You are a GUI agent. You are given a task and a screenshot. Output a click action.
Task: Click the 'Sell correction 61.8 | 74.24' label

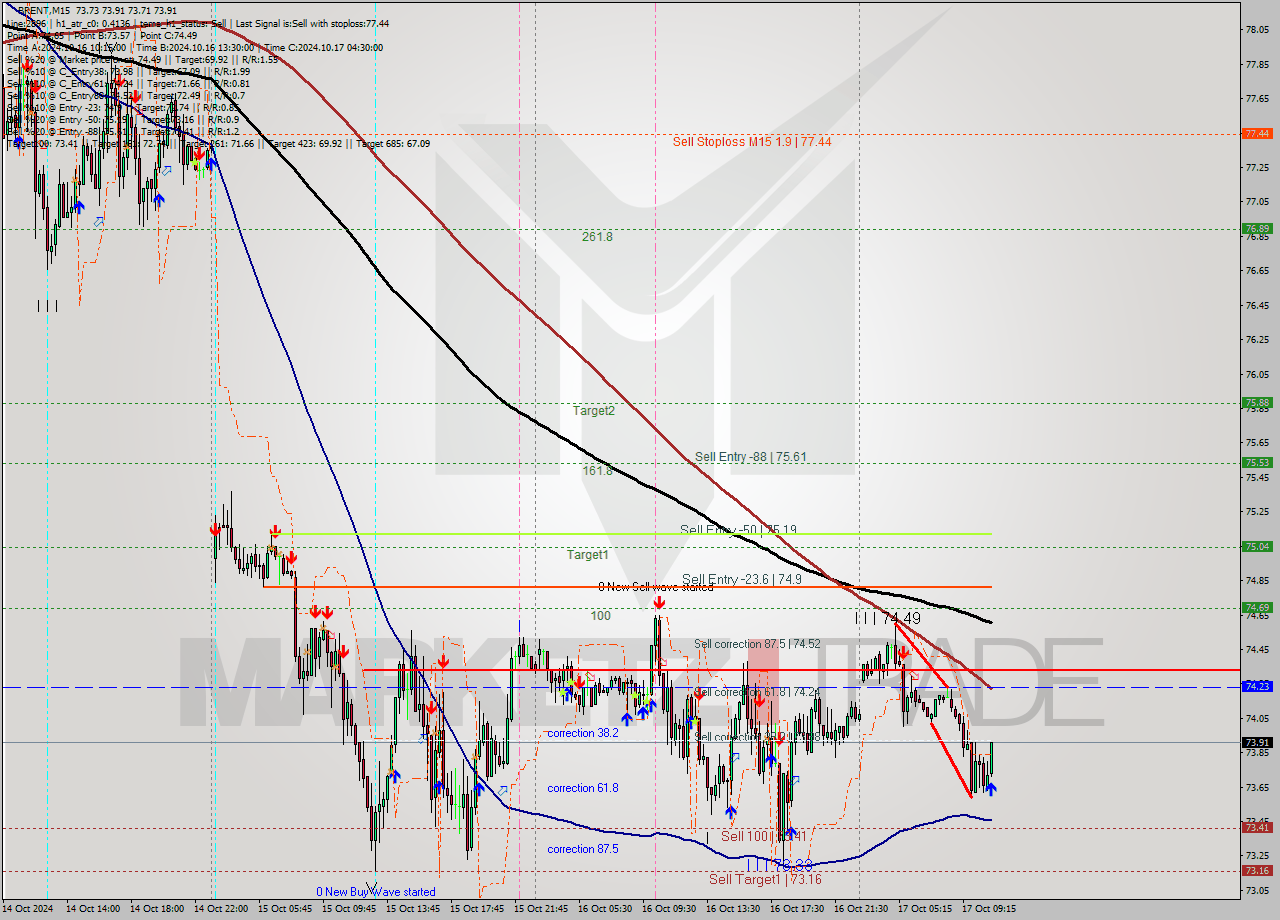(757, 692)
